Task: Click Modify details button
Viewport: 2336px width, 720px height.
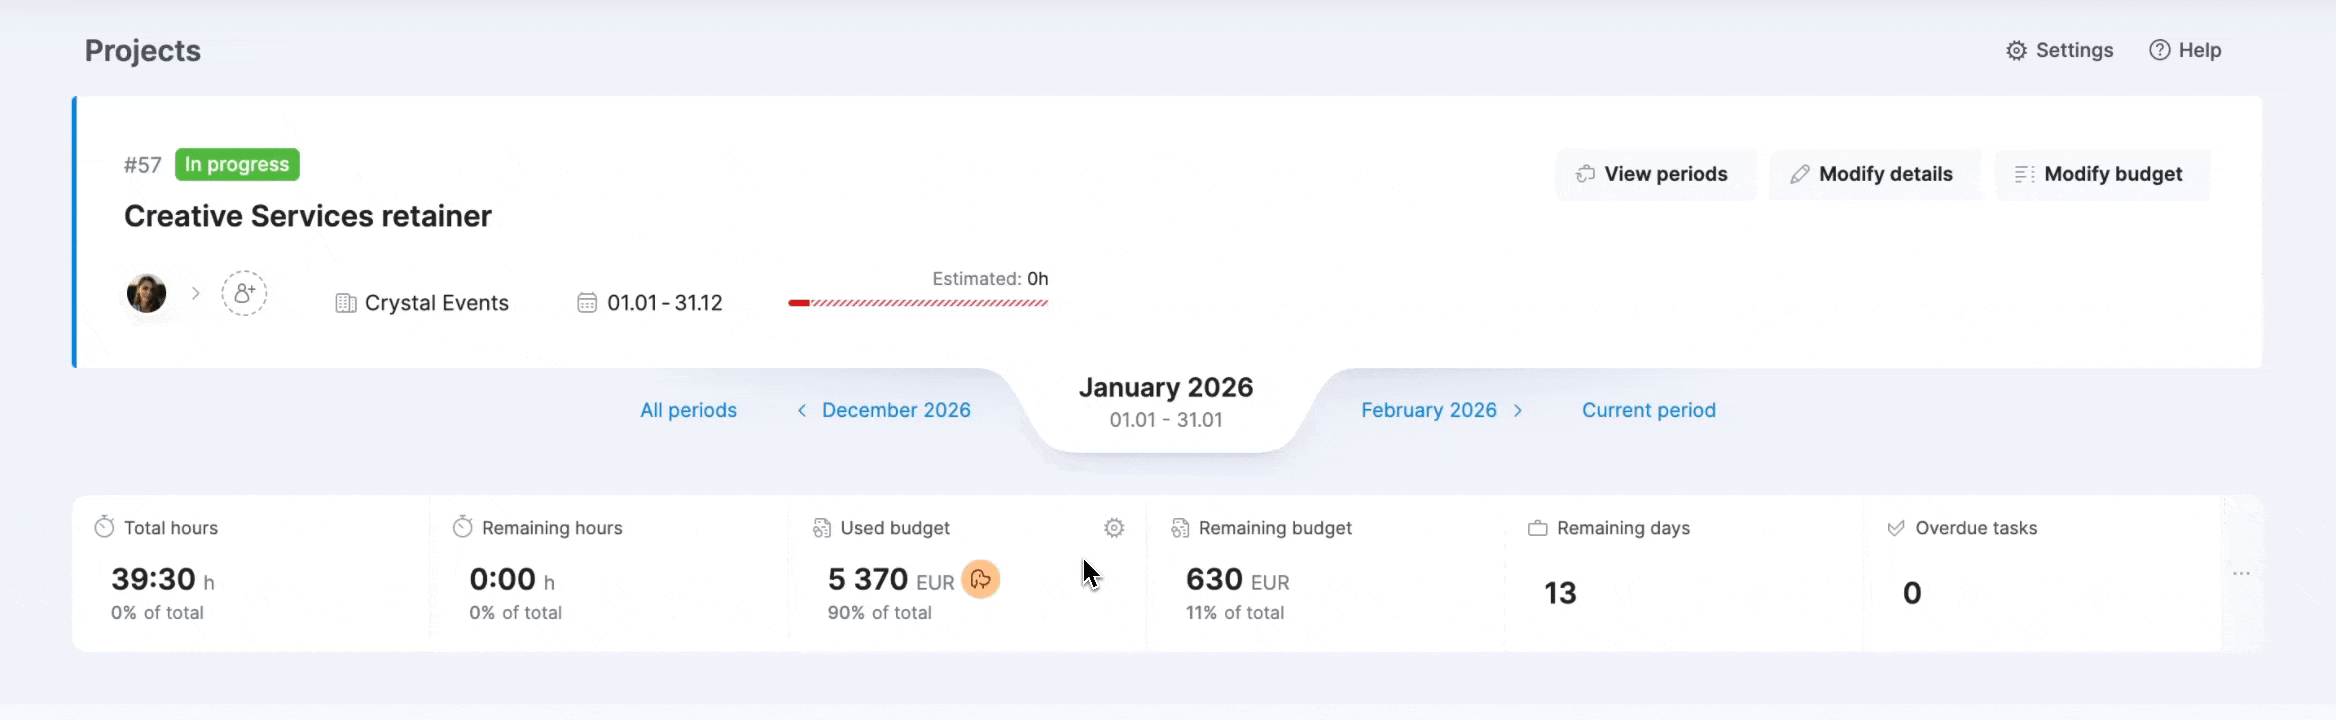Action: pos(1873,174)
